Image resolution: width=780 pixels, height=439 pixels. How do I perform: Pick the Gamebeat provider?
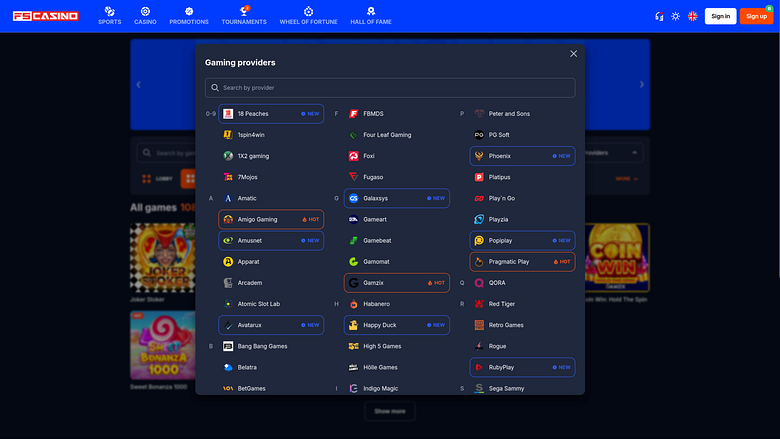click(396, 241)
